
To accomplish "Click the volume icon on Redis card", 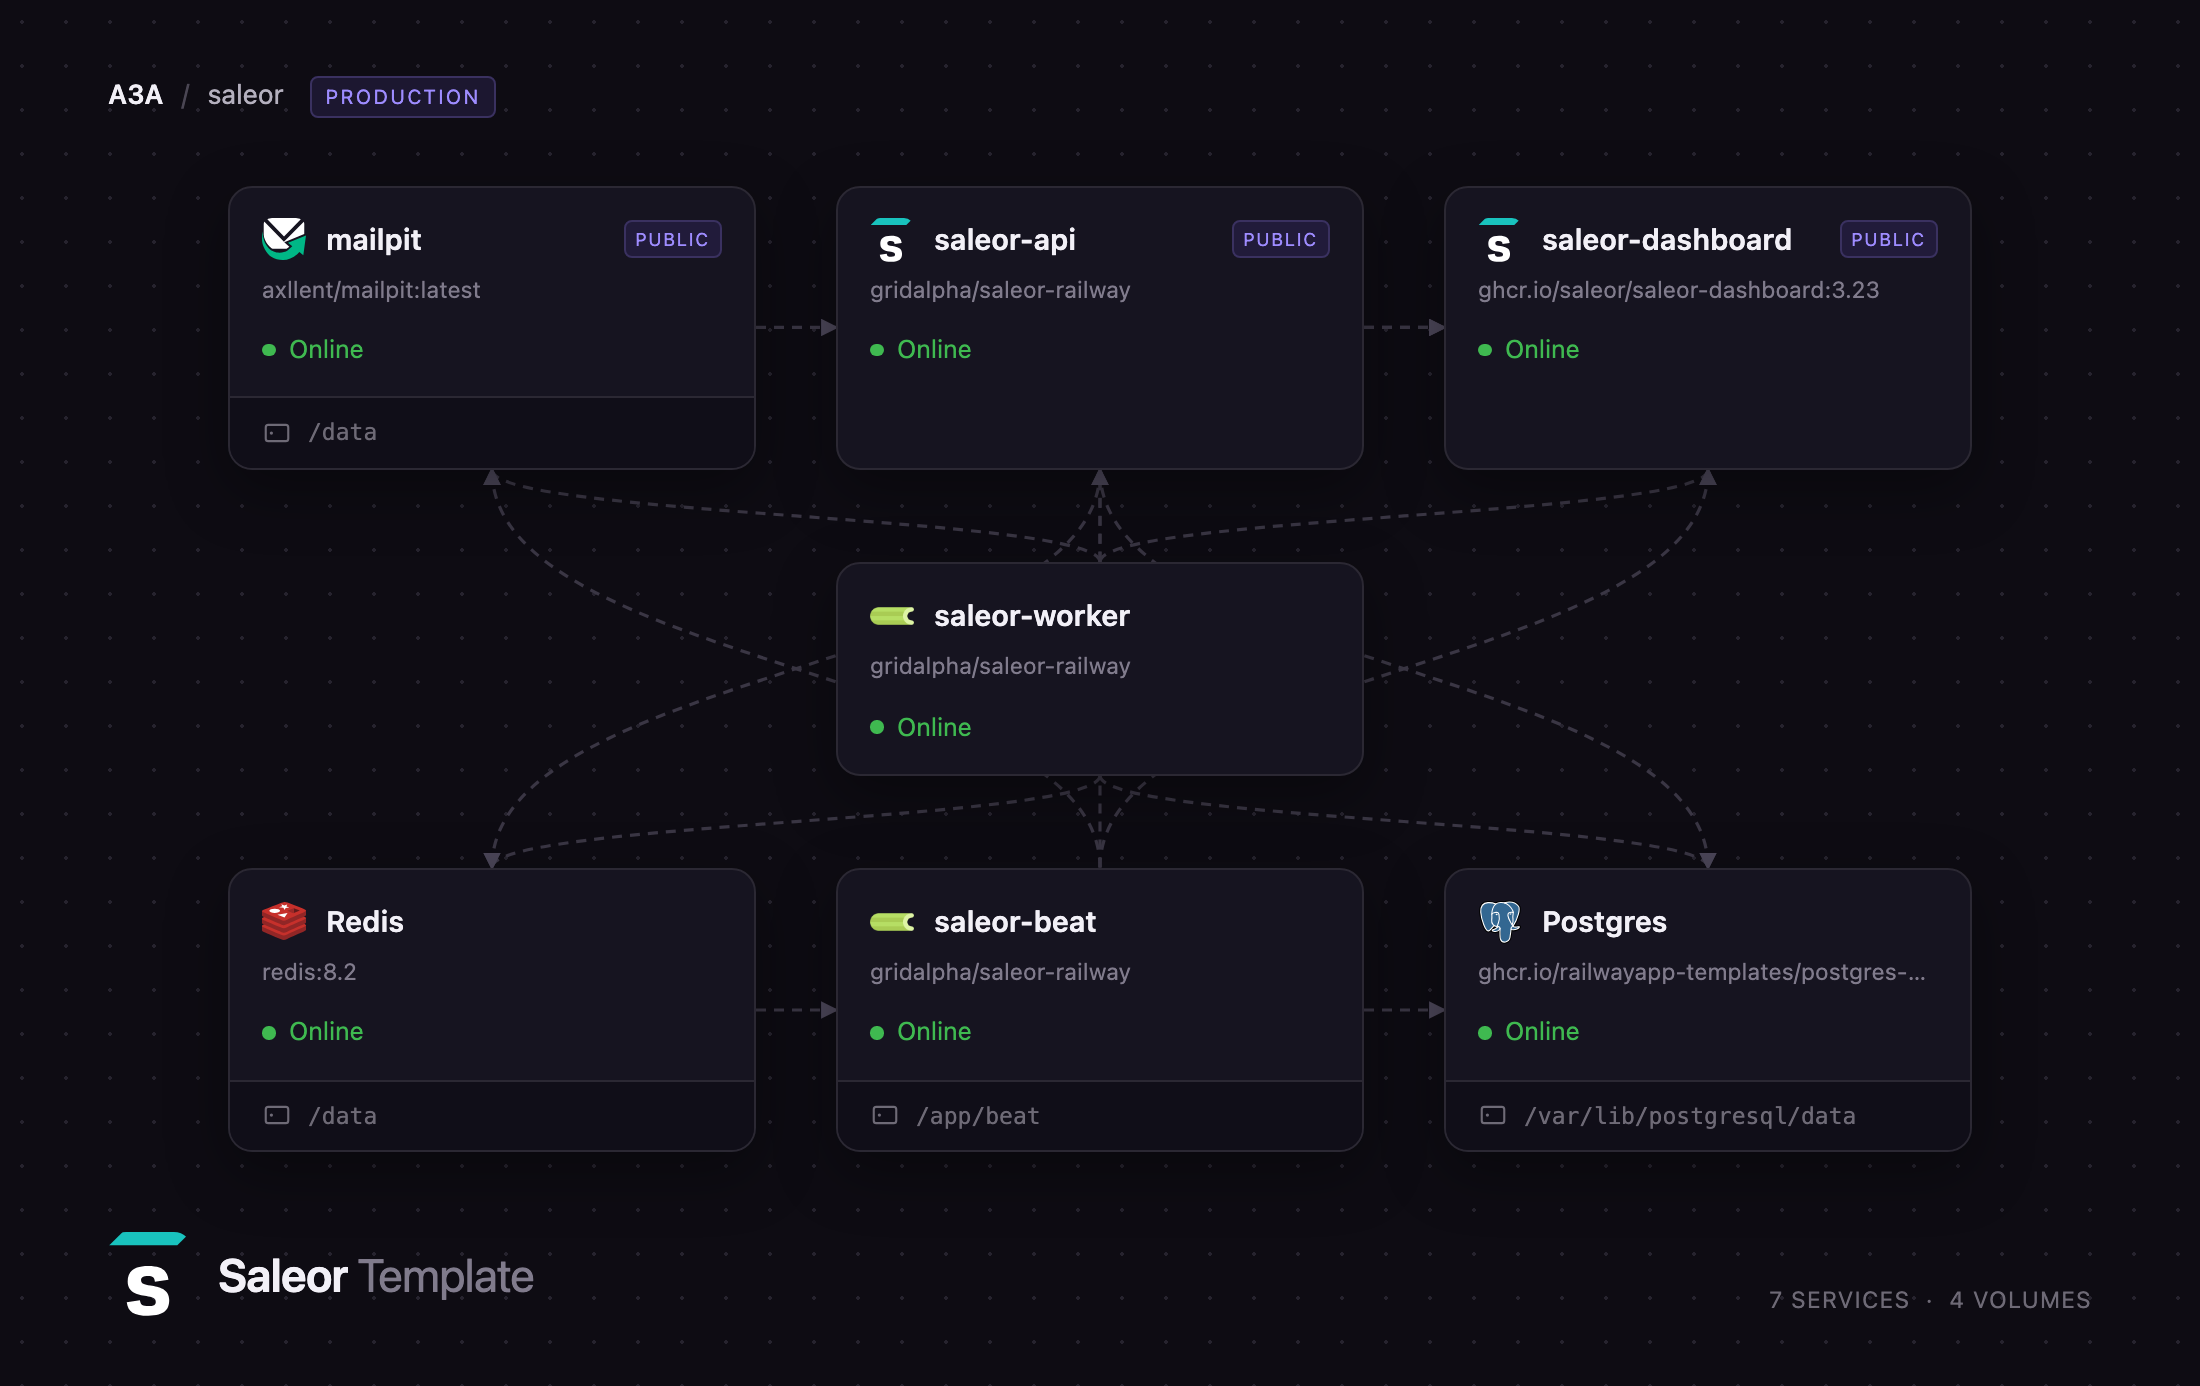I will coord(277,1115).
